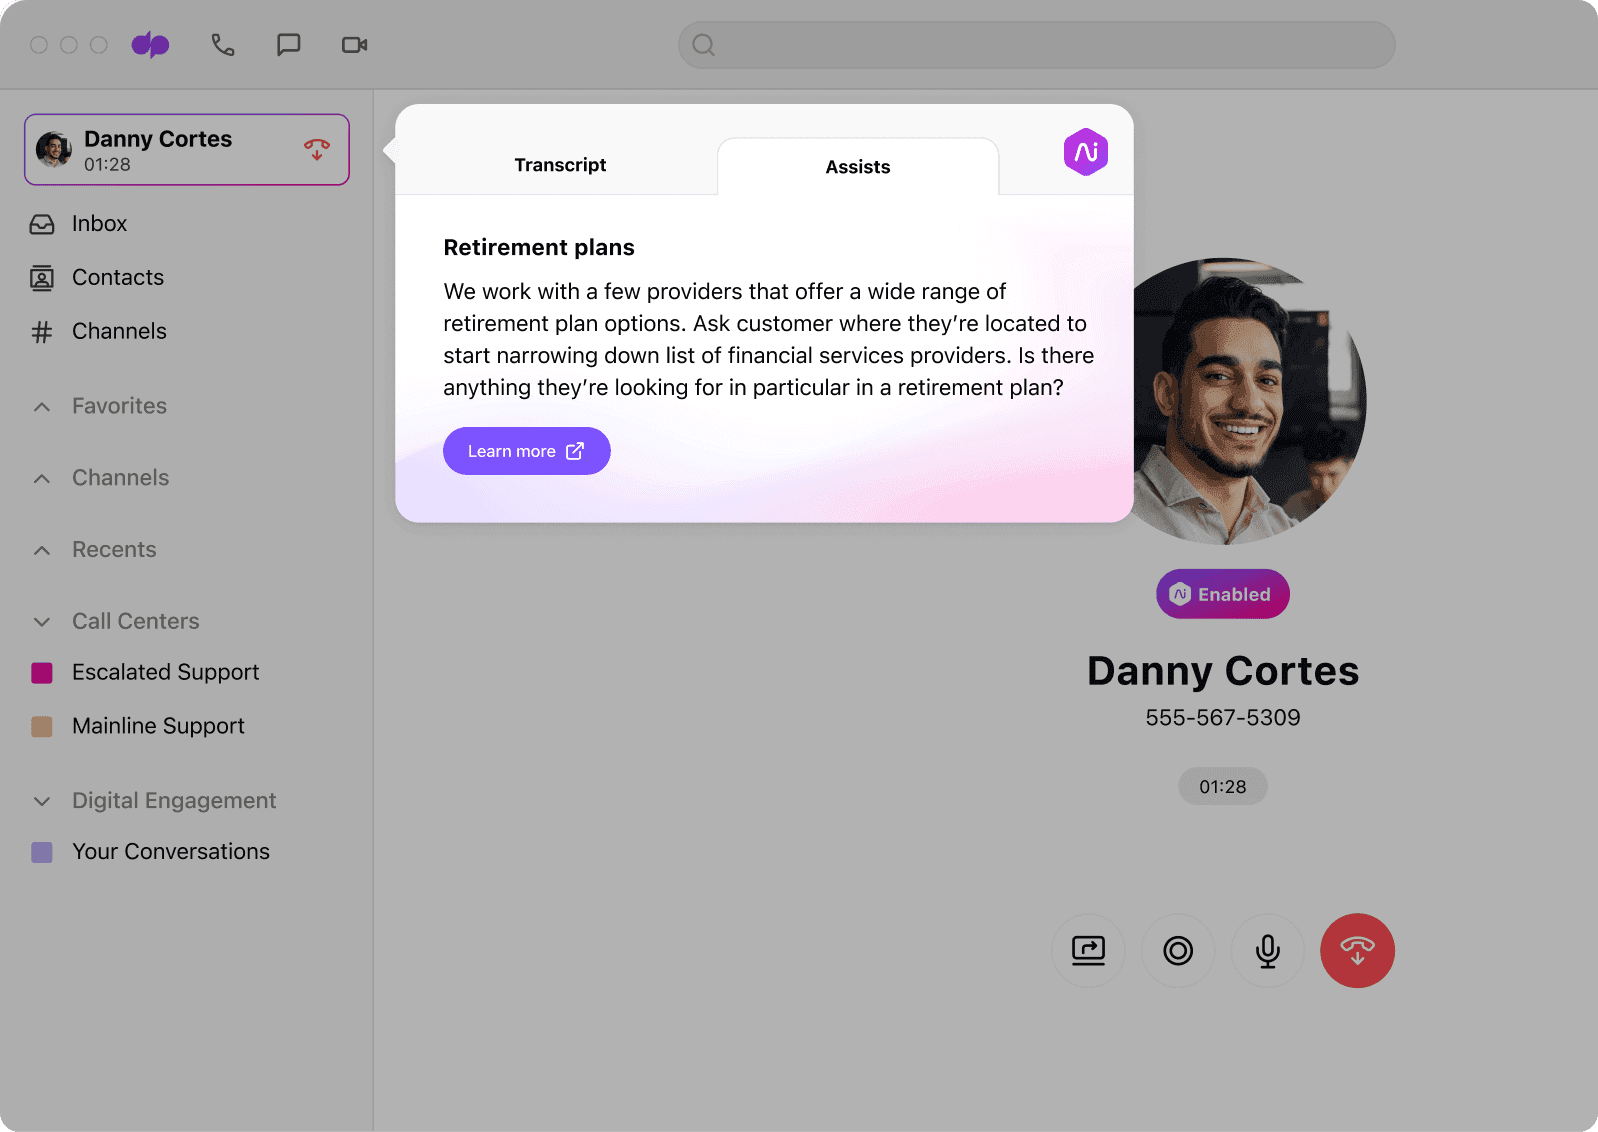The height and width of the screenshot is (1132, 1598).
Task: Collapse the Call Centers section
Action: click(x=42, y=622)
